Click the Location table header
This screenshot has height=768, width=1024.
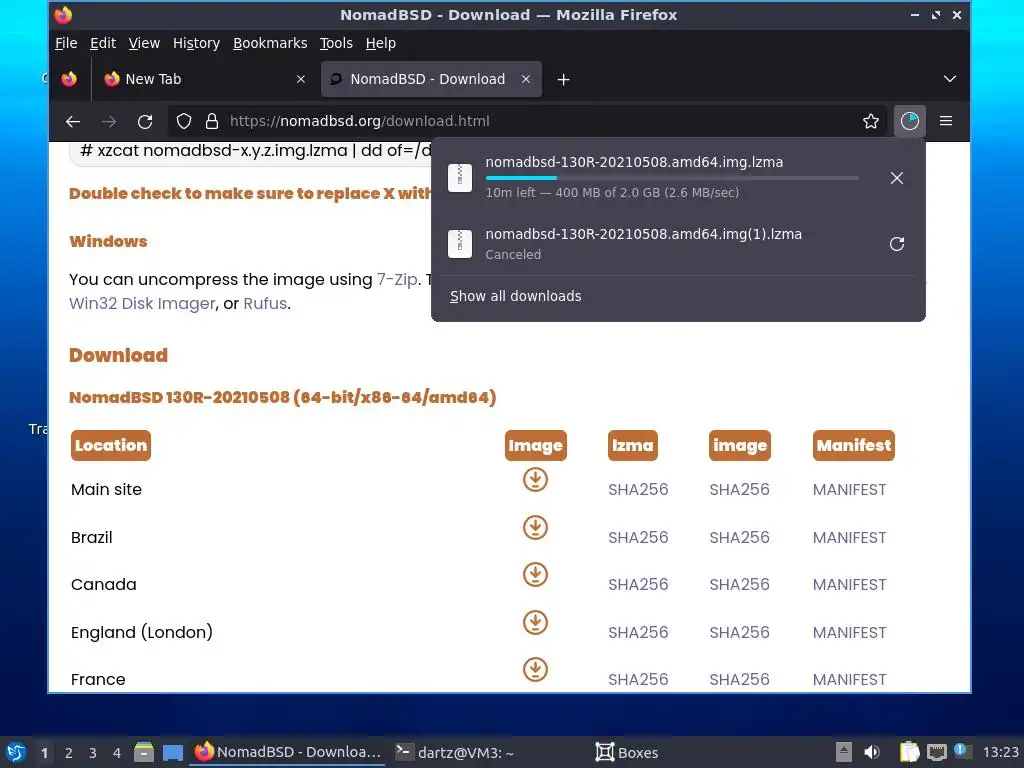[x=110, y=445]
